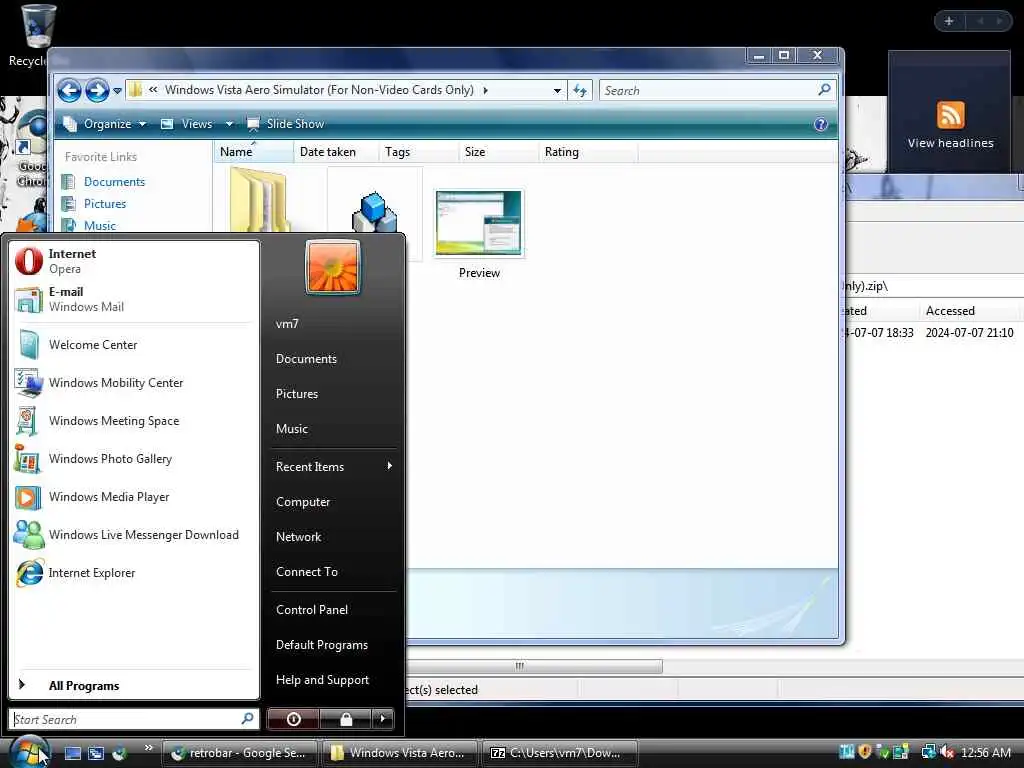Screen dimensions: 1024x768
Task: Sort by the Rating column header
Action: (588, 152)
